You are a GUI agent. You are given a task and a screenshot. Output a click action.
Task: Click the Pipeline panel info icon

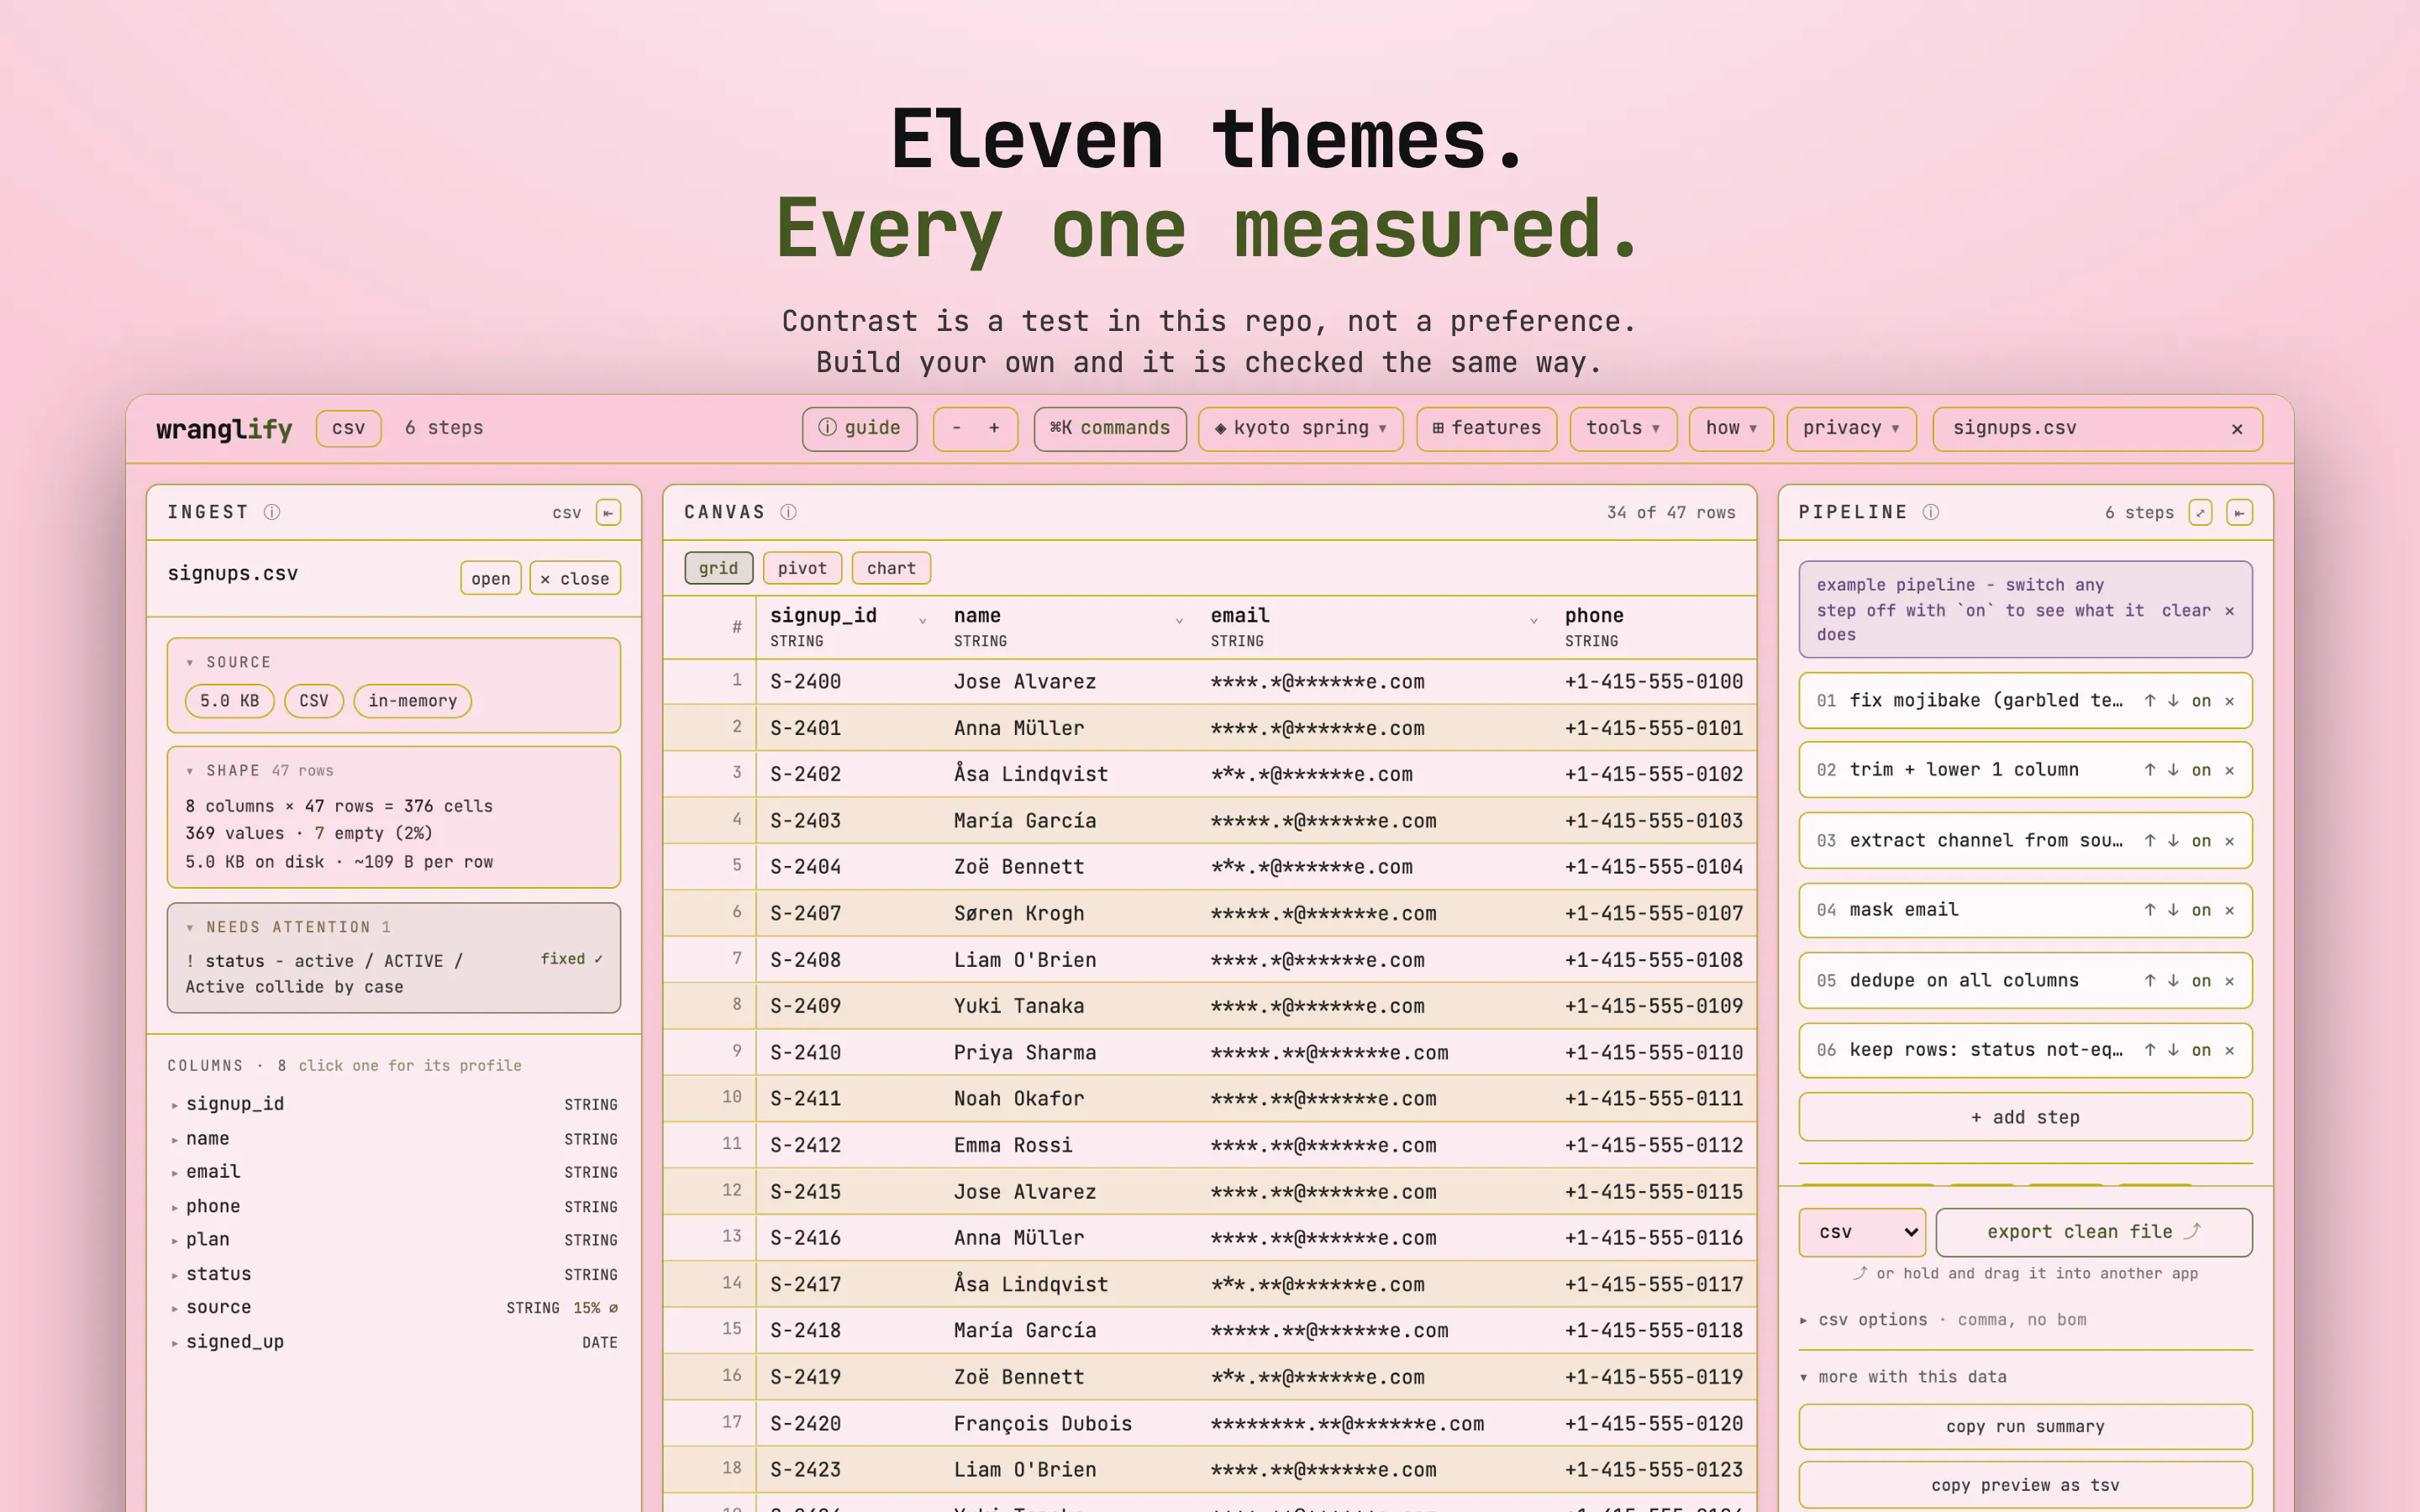pyautogui.click(x=1931, y=512)
